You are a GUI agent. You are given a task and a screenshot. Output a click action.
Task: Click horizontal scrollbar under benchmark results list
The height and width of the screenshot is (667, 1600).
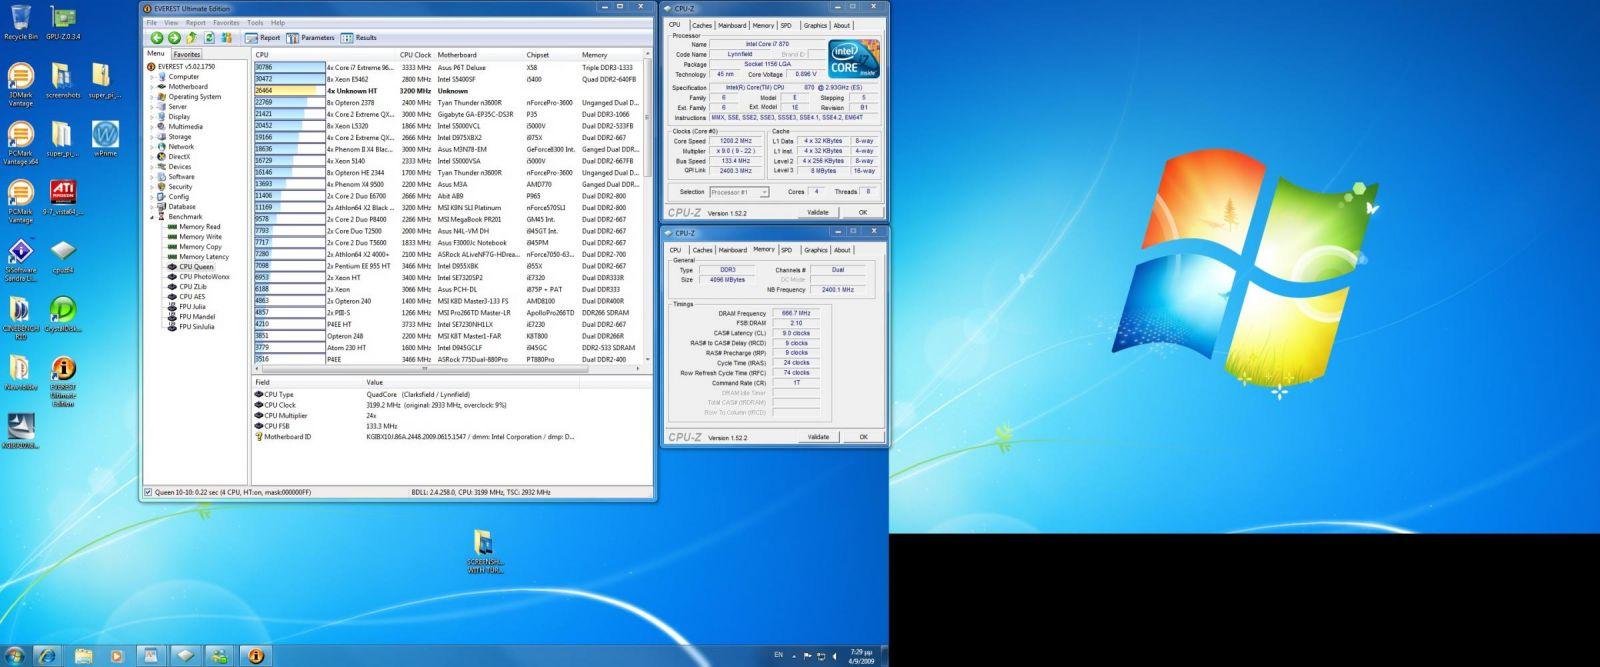click(x=445, y=368)
